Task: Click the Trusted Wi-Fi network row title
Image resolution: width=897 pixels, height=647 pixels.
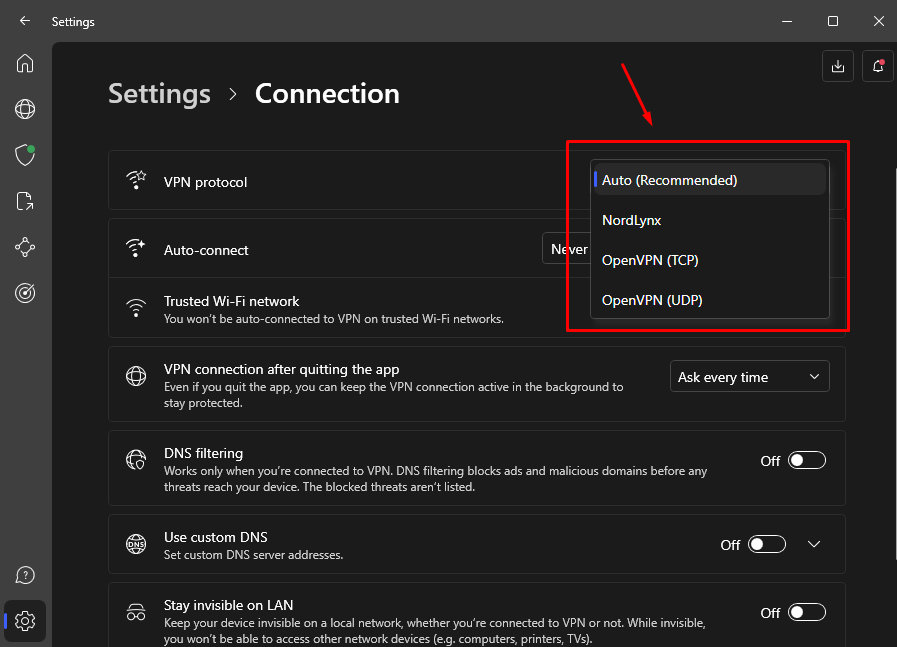Action: pos(232,301)
